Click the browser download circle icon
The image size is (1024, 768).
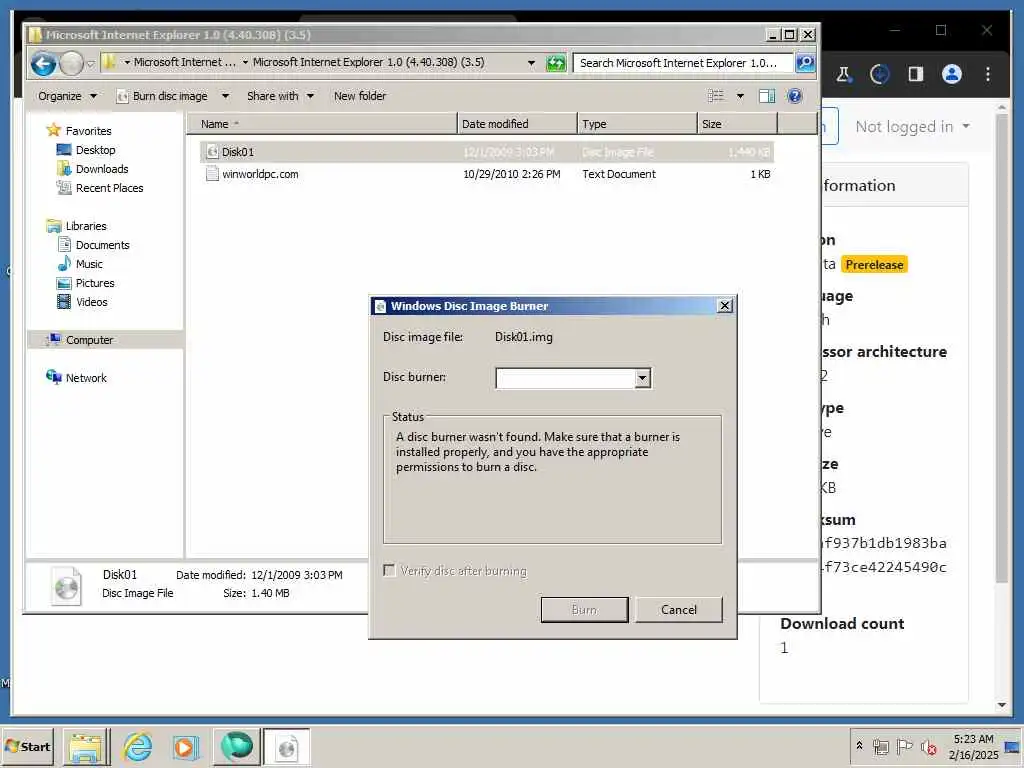pos(880,74)
